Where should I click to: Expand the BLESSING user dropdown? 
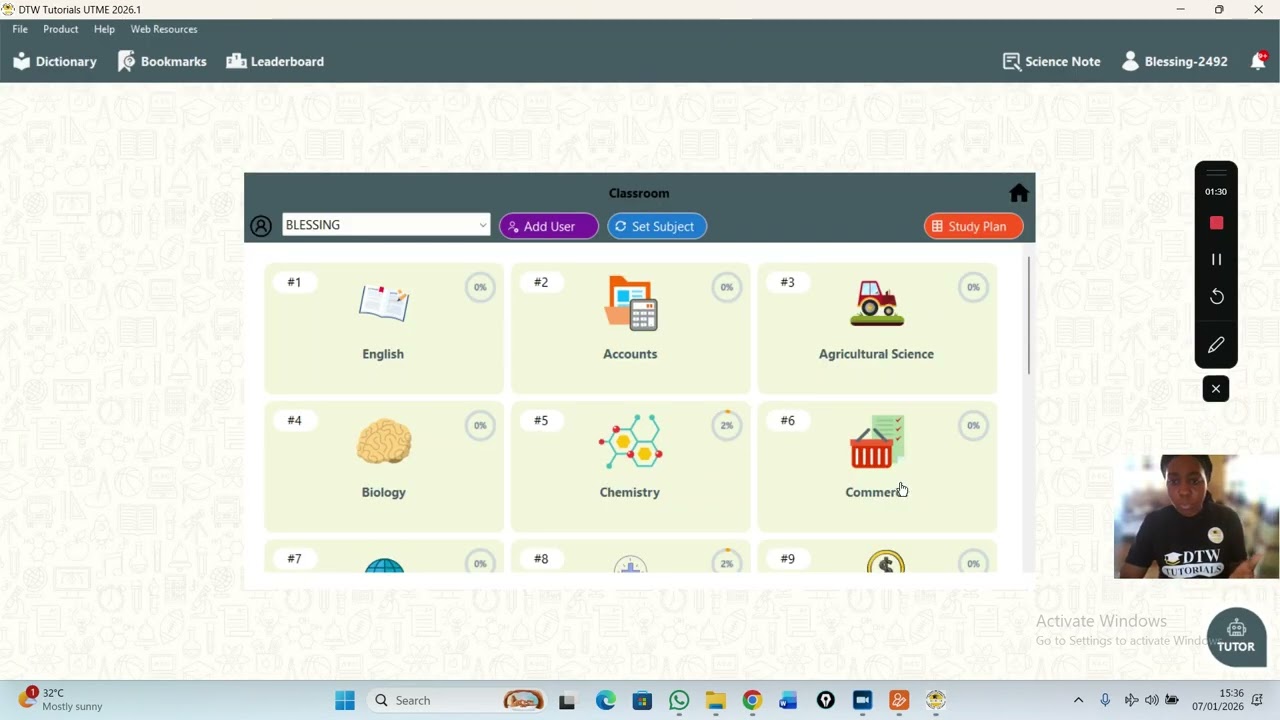386,225
